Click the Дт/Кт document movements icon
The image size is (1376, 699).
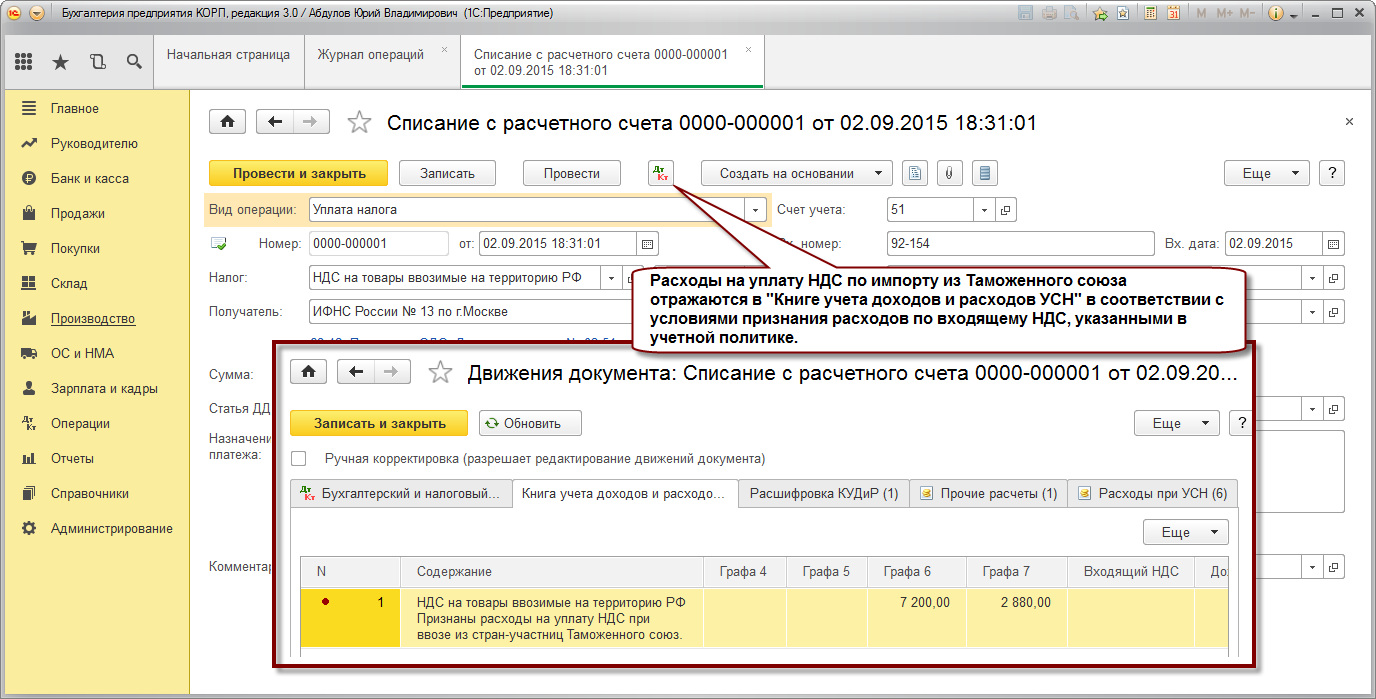661,173
